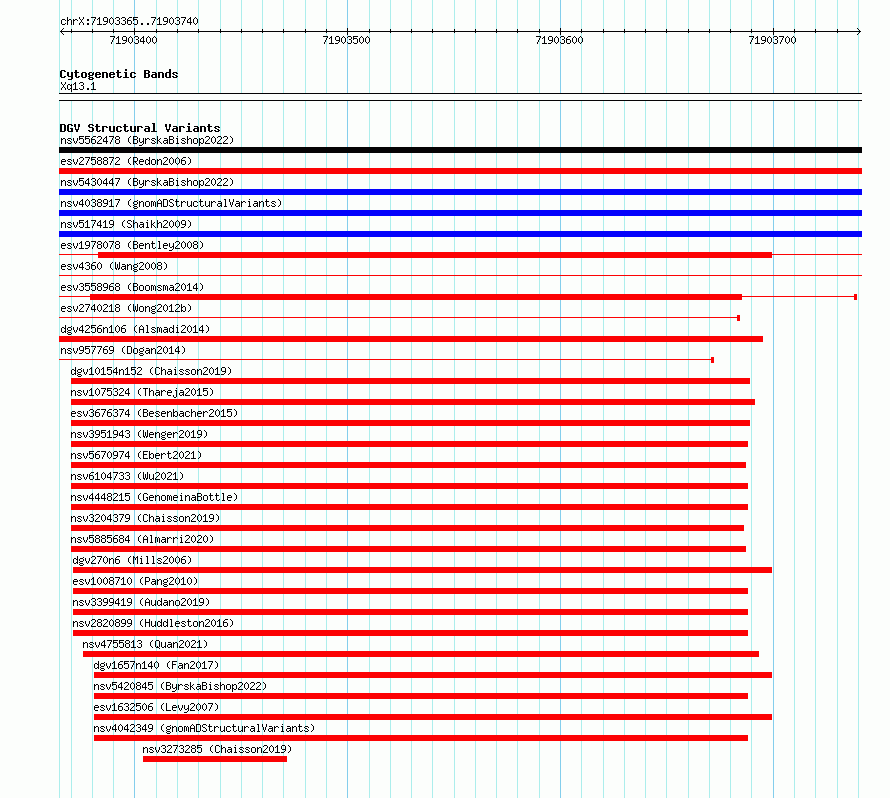
Task: Click thick red bar of esv3558968 (Boomsma2014)
Action: [416, 297]
